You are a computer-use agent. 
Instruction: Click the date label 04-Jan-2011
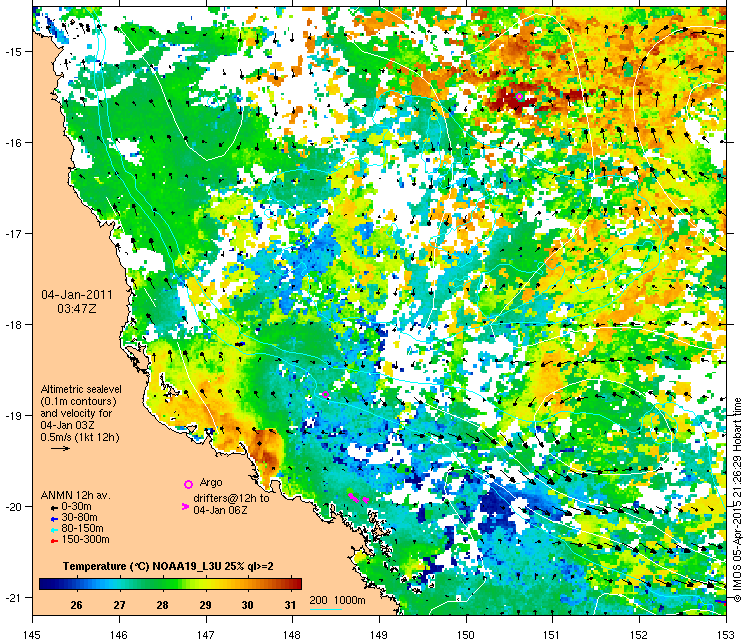77,295
